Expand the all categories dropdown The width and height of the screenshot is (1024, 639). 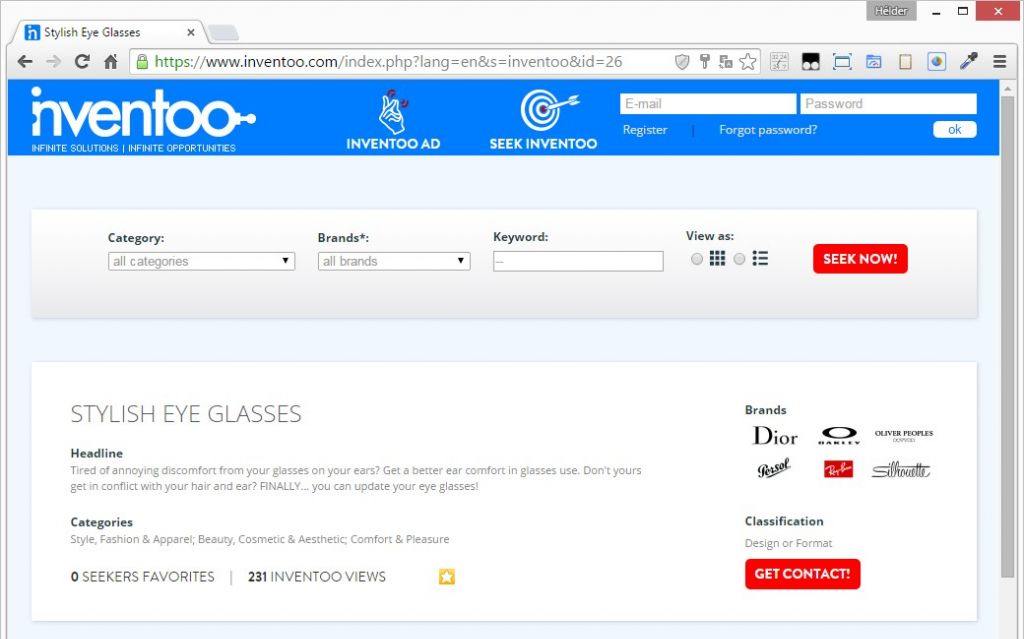tap(201, 261)
